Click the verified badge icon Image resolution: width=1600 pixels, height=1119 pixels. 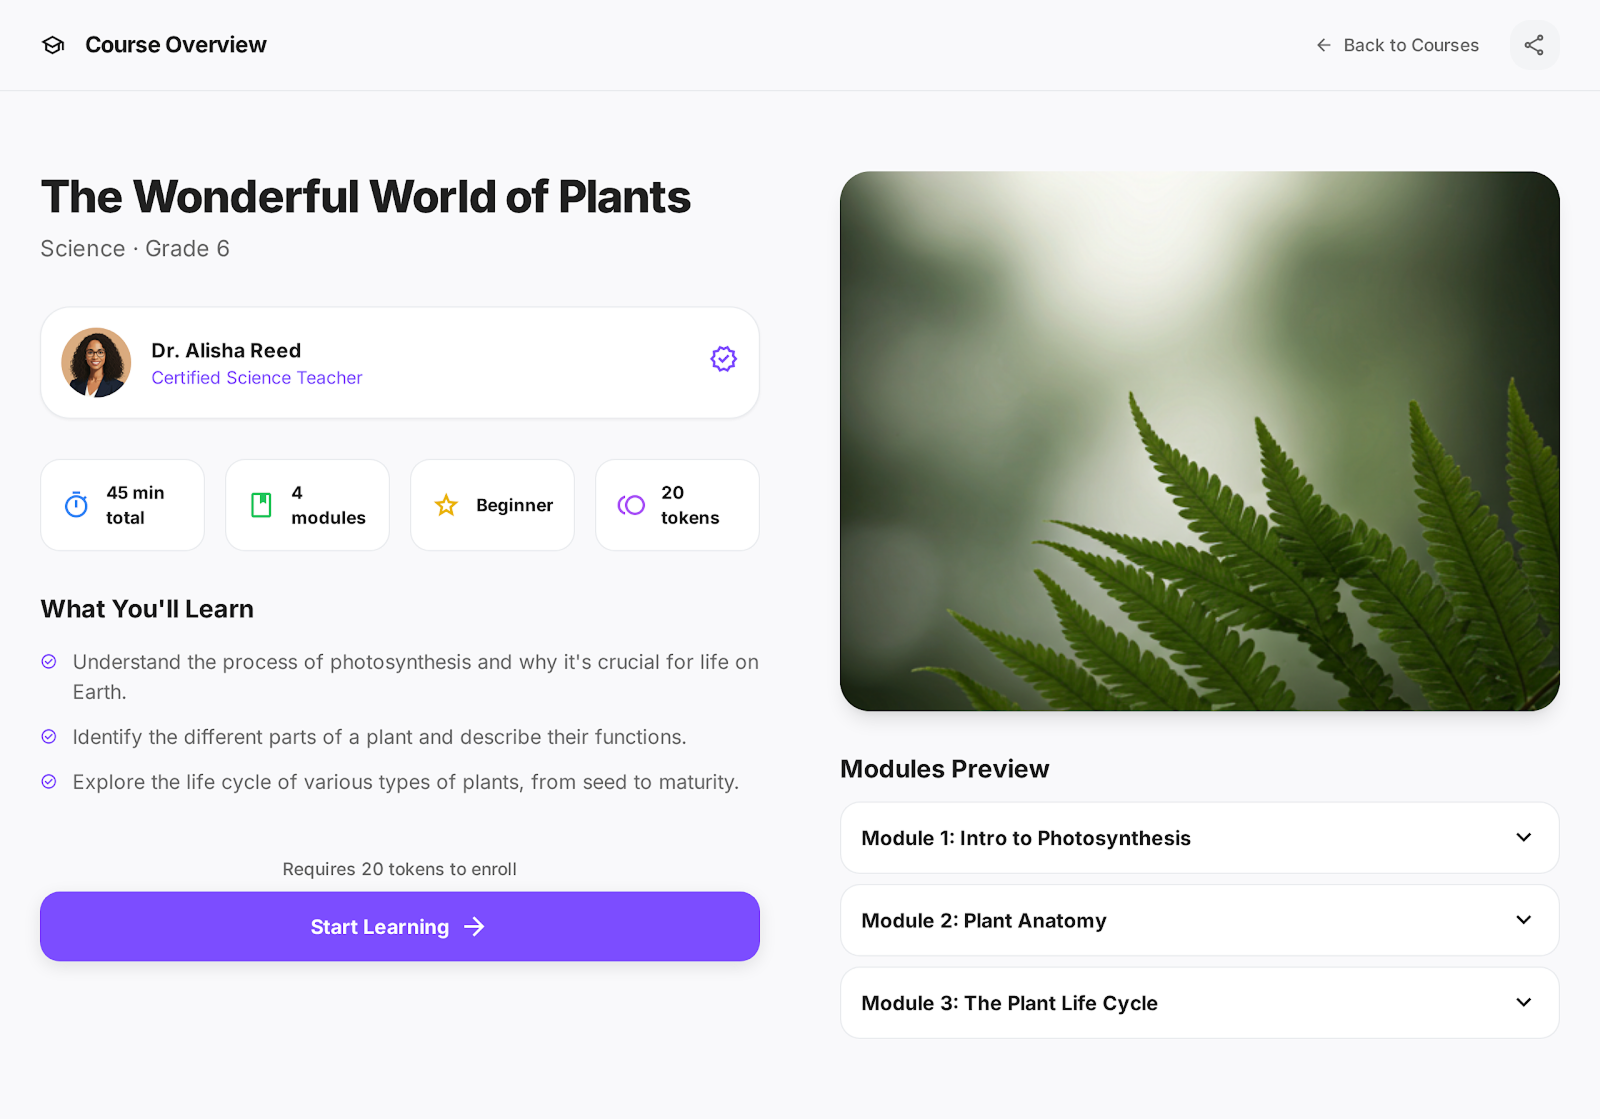tap(723, 359)
